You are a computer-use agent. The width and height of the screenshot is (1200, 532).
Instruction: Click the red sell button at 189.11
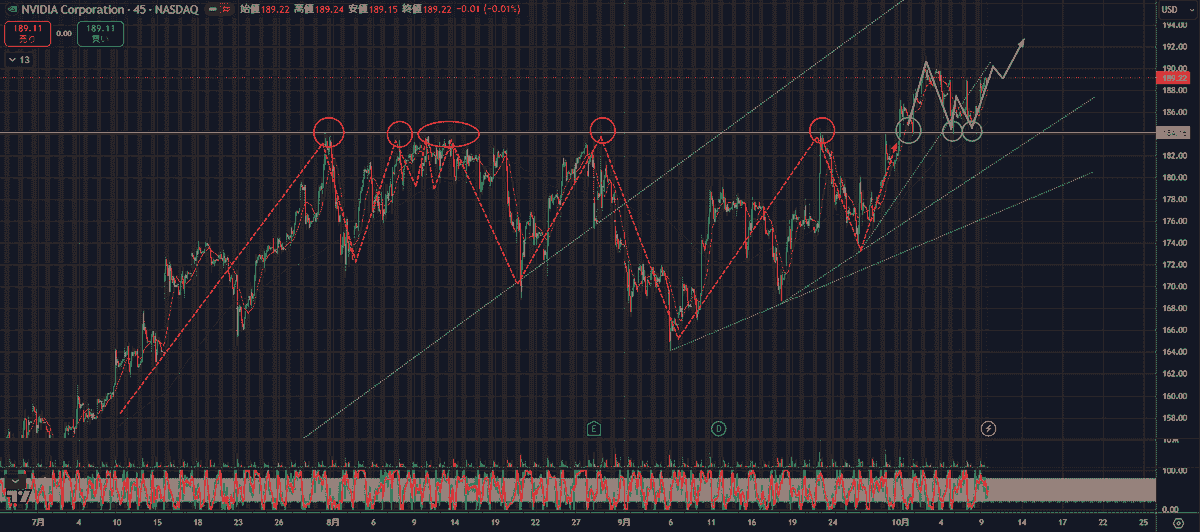tap(25, 34)
